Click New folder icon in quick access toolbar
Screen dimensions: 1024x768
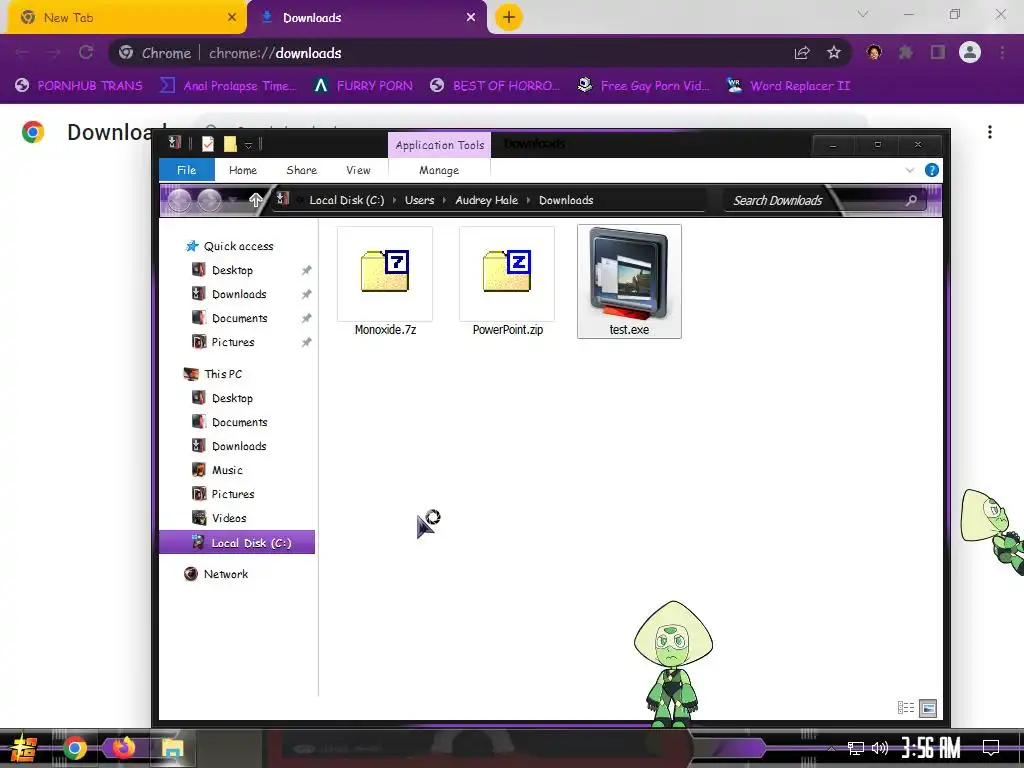tap(230, 144)
